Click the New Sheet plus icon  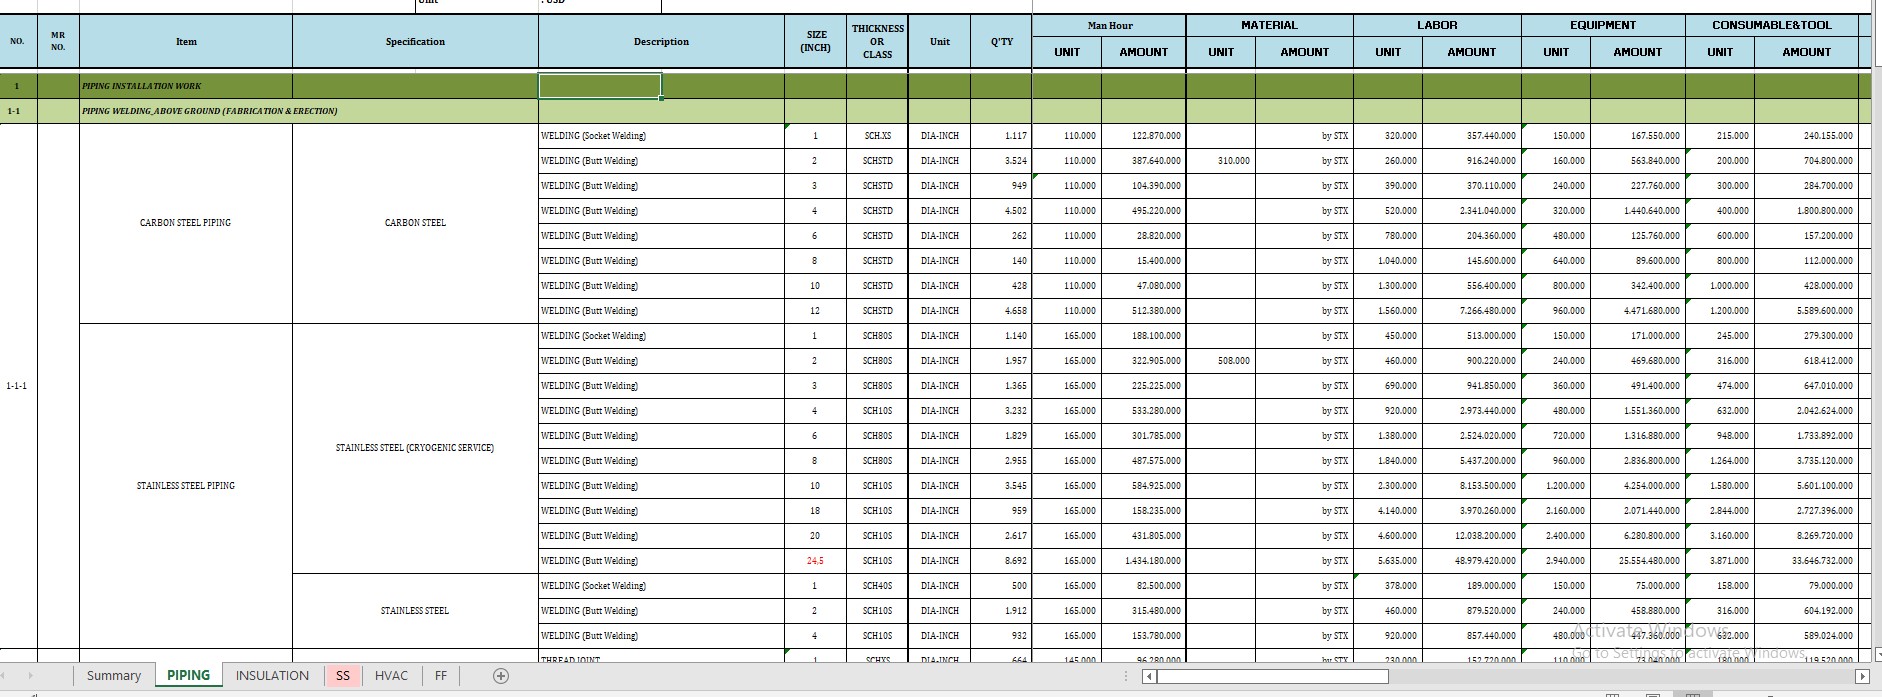pyautogui.click(x=501, y=676)
